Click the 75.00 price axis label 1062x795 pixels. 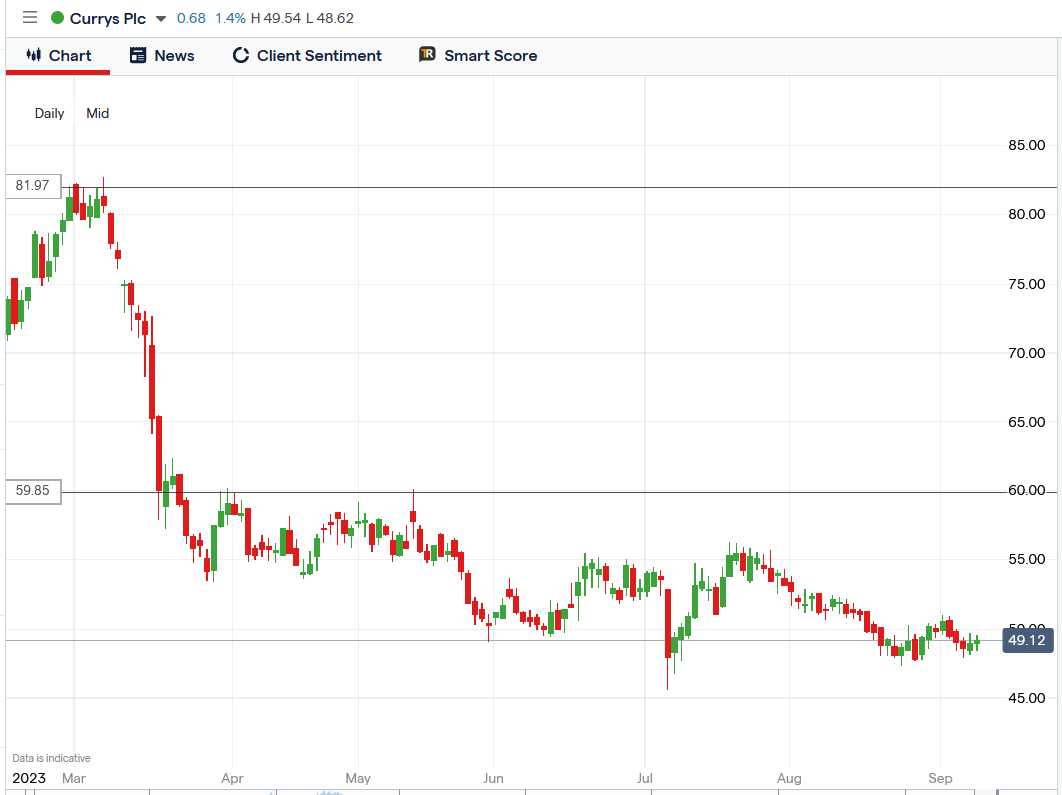click(1026, 284)
